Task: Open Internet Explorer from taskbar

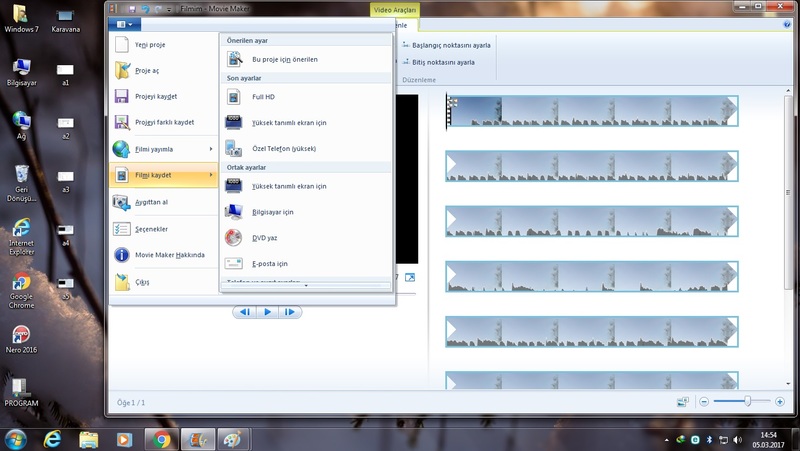Action: 53,439
